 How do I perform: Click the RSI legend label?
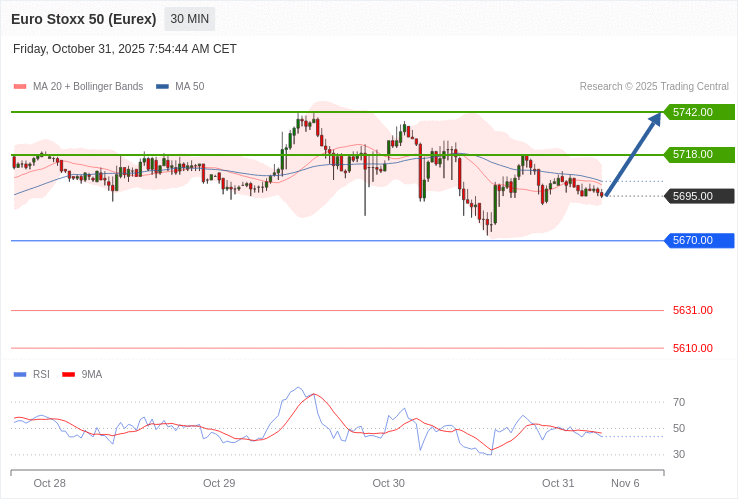click(41, 375)
